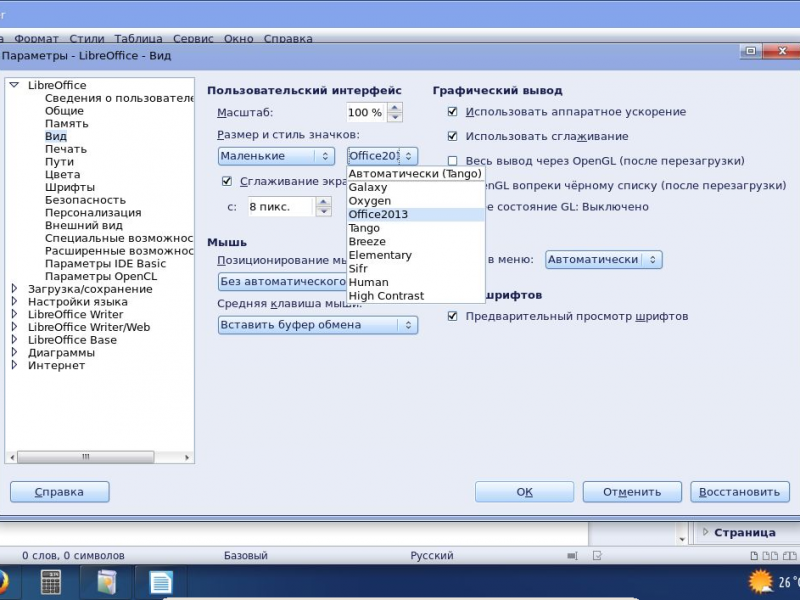Switch to multi-page view in status bar
This screenshot has width=800, height=600.
(x=770, y=556)
